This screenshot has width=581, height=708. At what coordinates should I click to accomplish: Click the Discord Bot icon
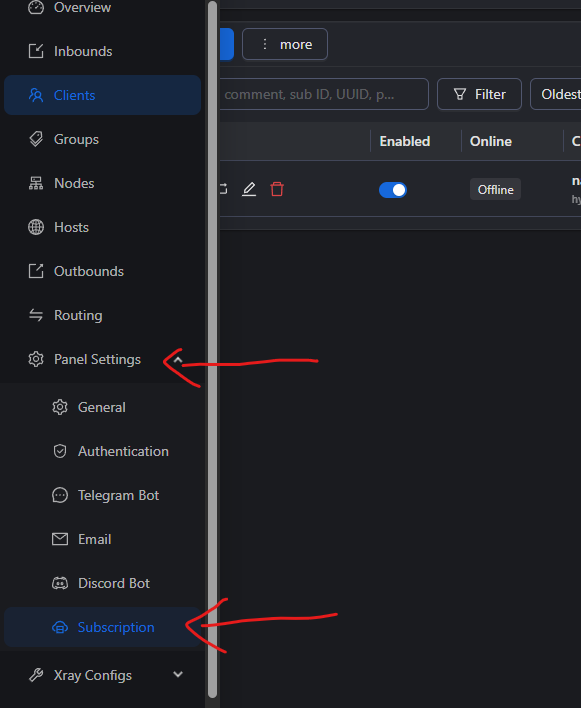click(60, 583)
